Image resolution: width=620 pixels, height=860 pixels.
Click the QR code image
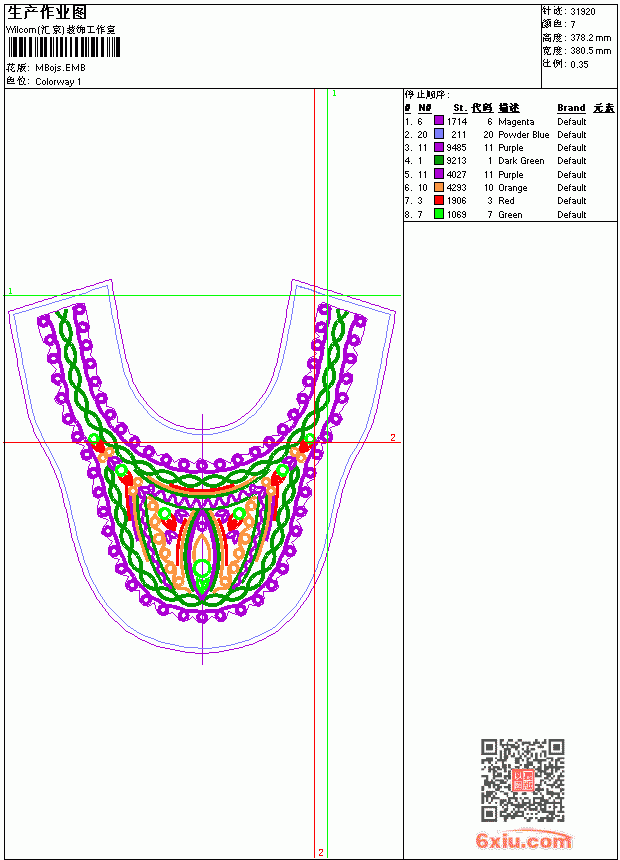(x=523, y=780)
